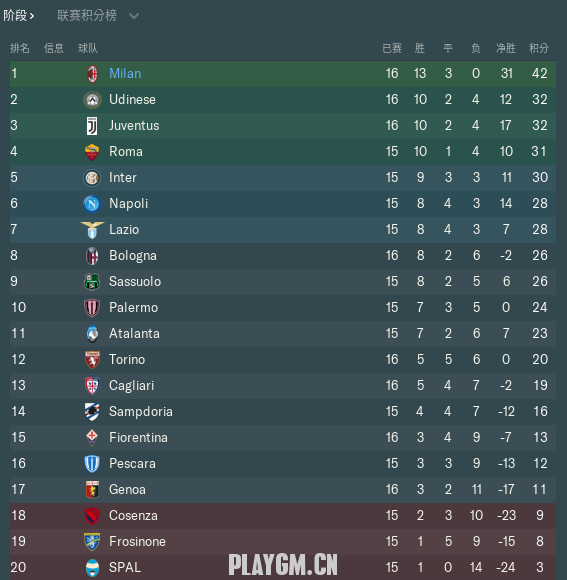Viewport: 567px width, 580px height.
Task: Click the Fiorentina crest icon
Action: coord(92,438)
